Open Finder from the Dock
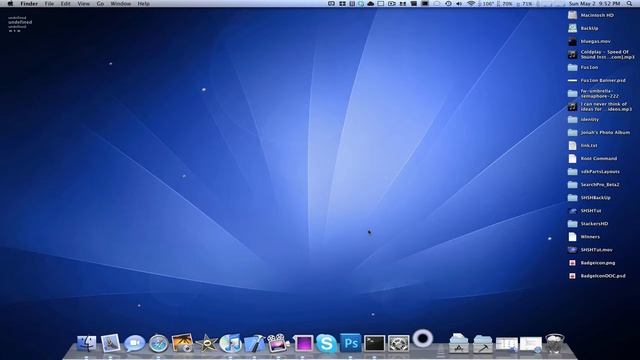Screen dimensions: 640x360 point(87,343)
